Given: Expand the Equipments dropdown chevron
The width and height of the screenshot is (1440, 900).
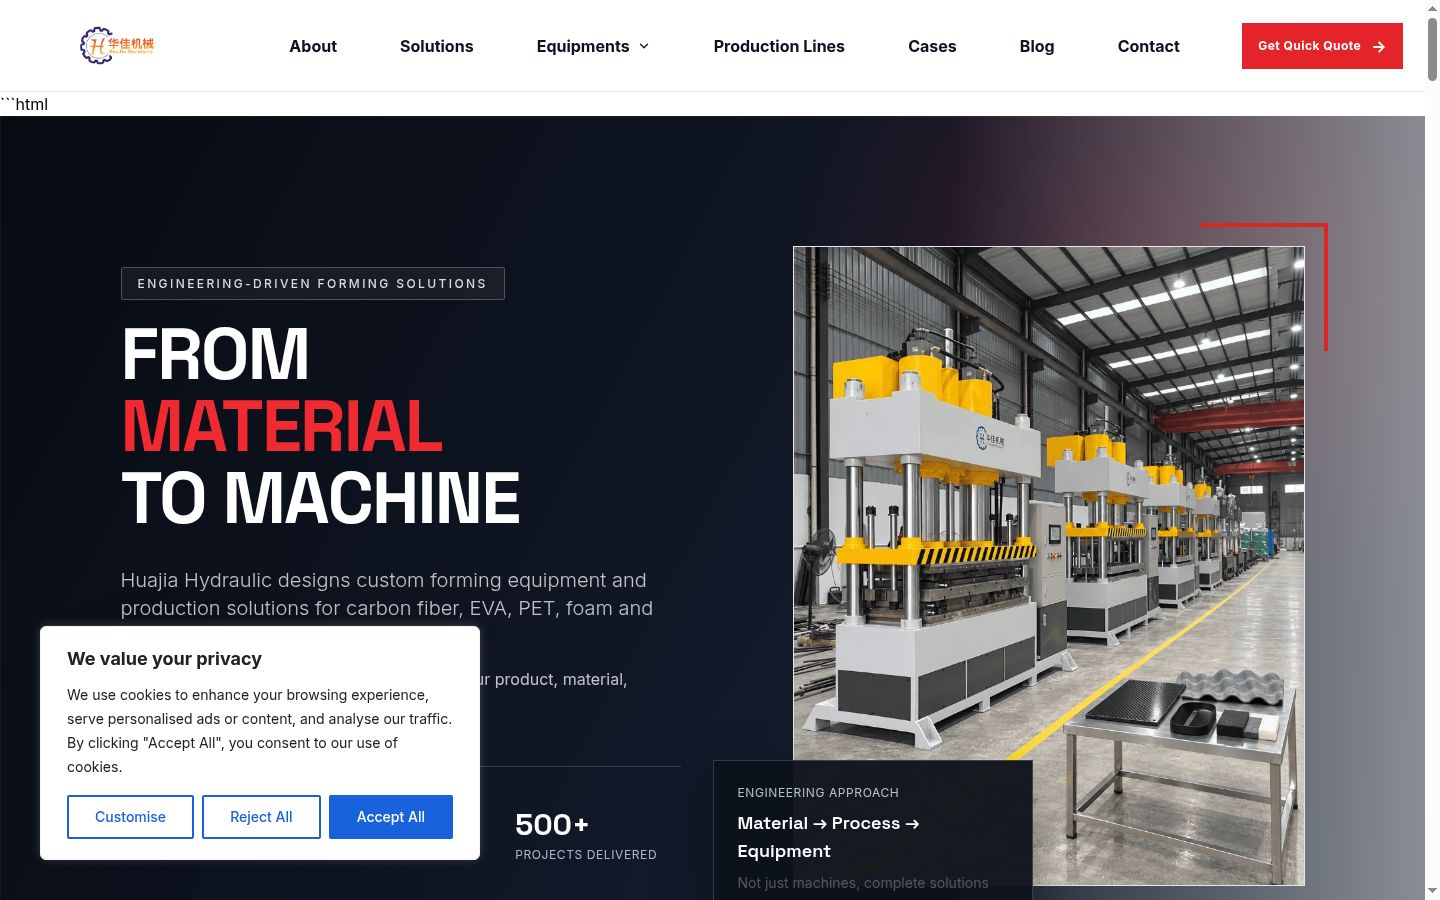Looking at the screenshot, I should pyautogui.click(x=644, y=46).
